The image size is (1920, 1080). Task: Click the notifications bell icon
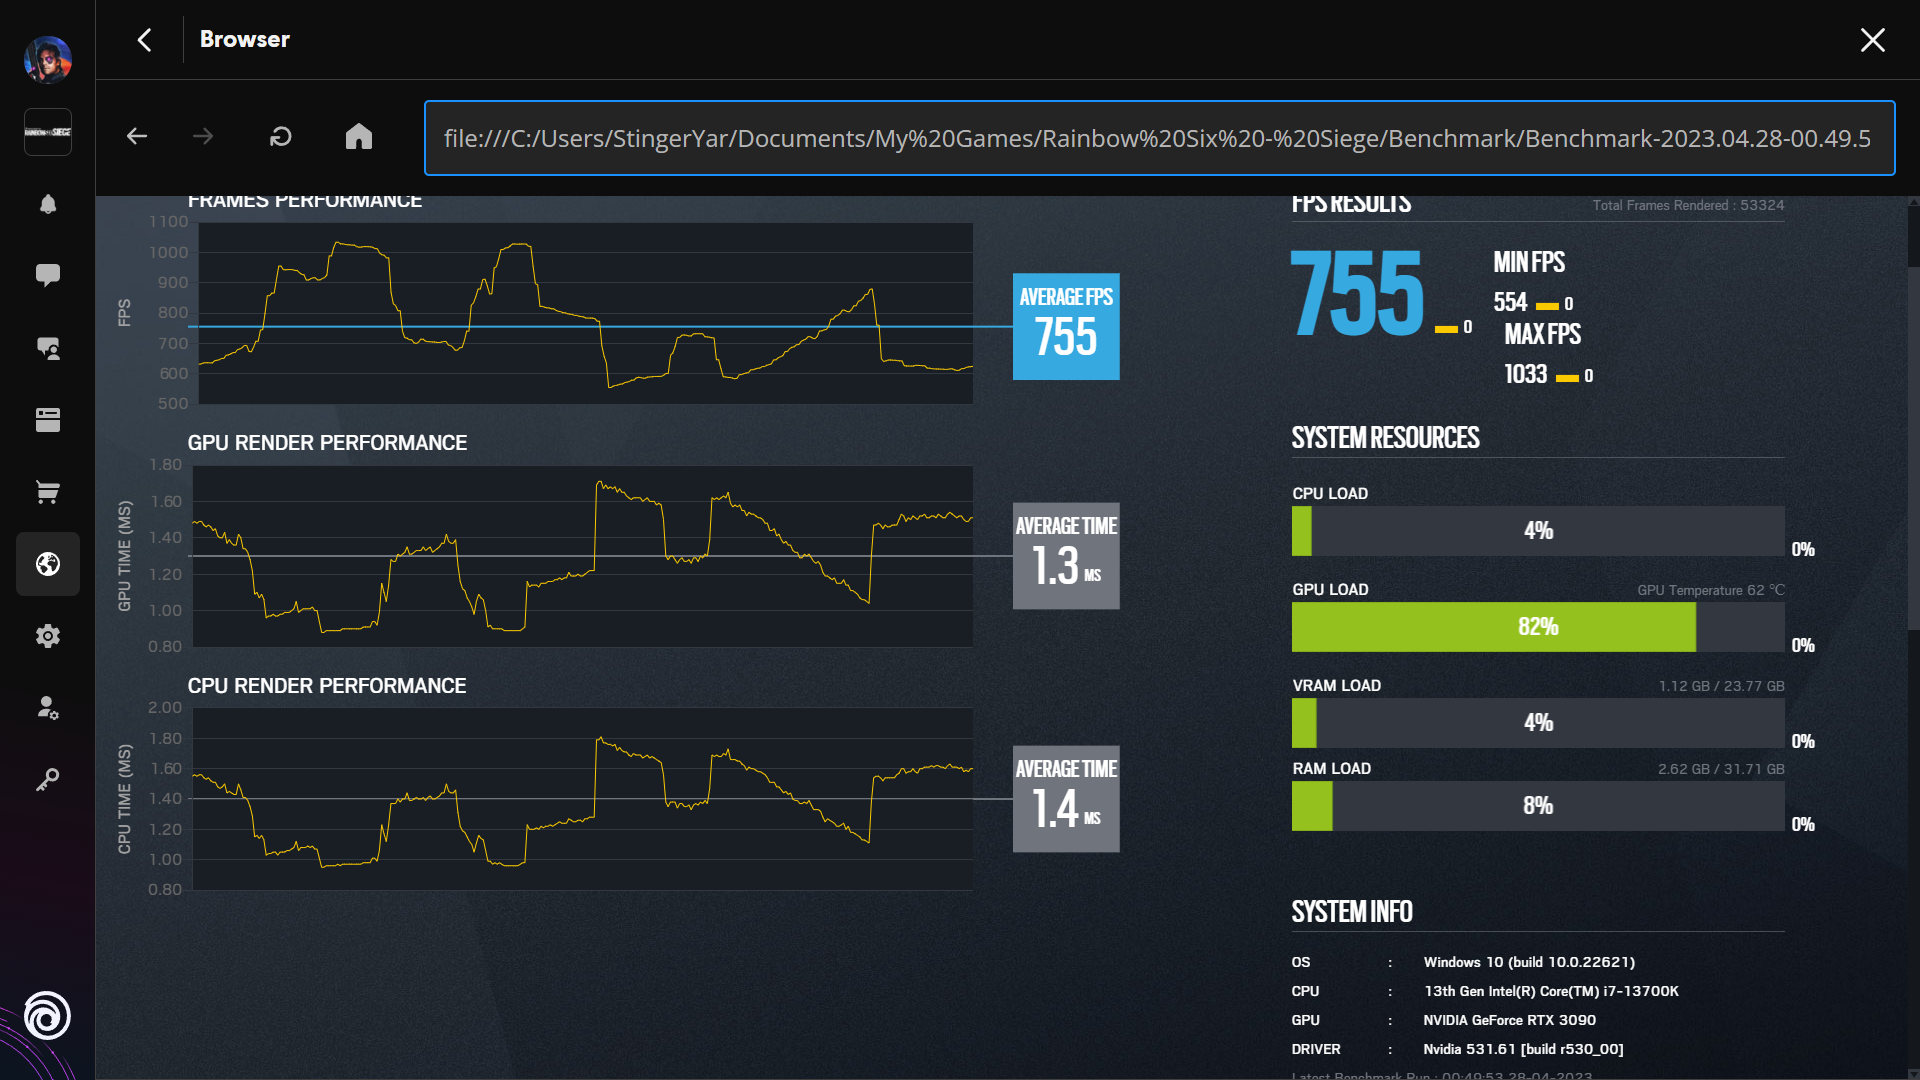tap(45, 204)
